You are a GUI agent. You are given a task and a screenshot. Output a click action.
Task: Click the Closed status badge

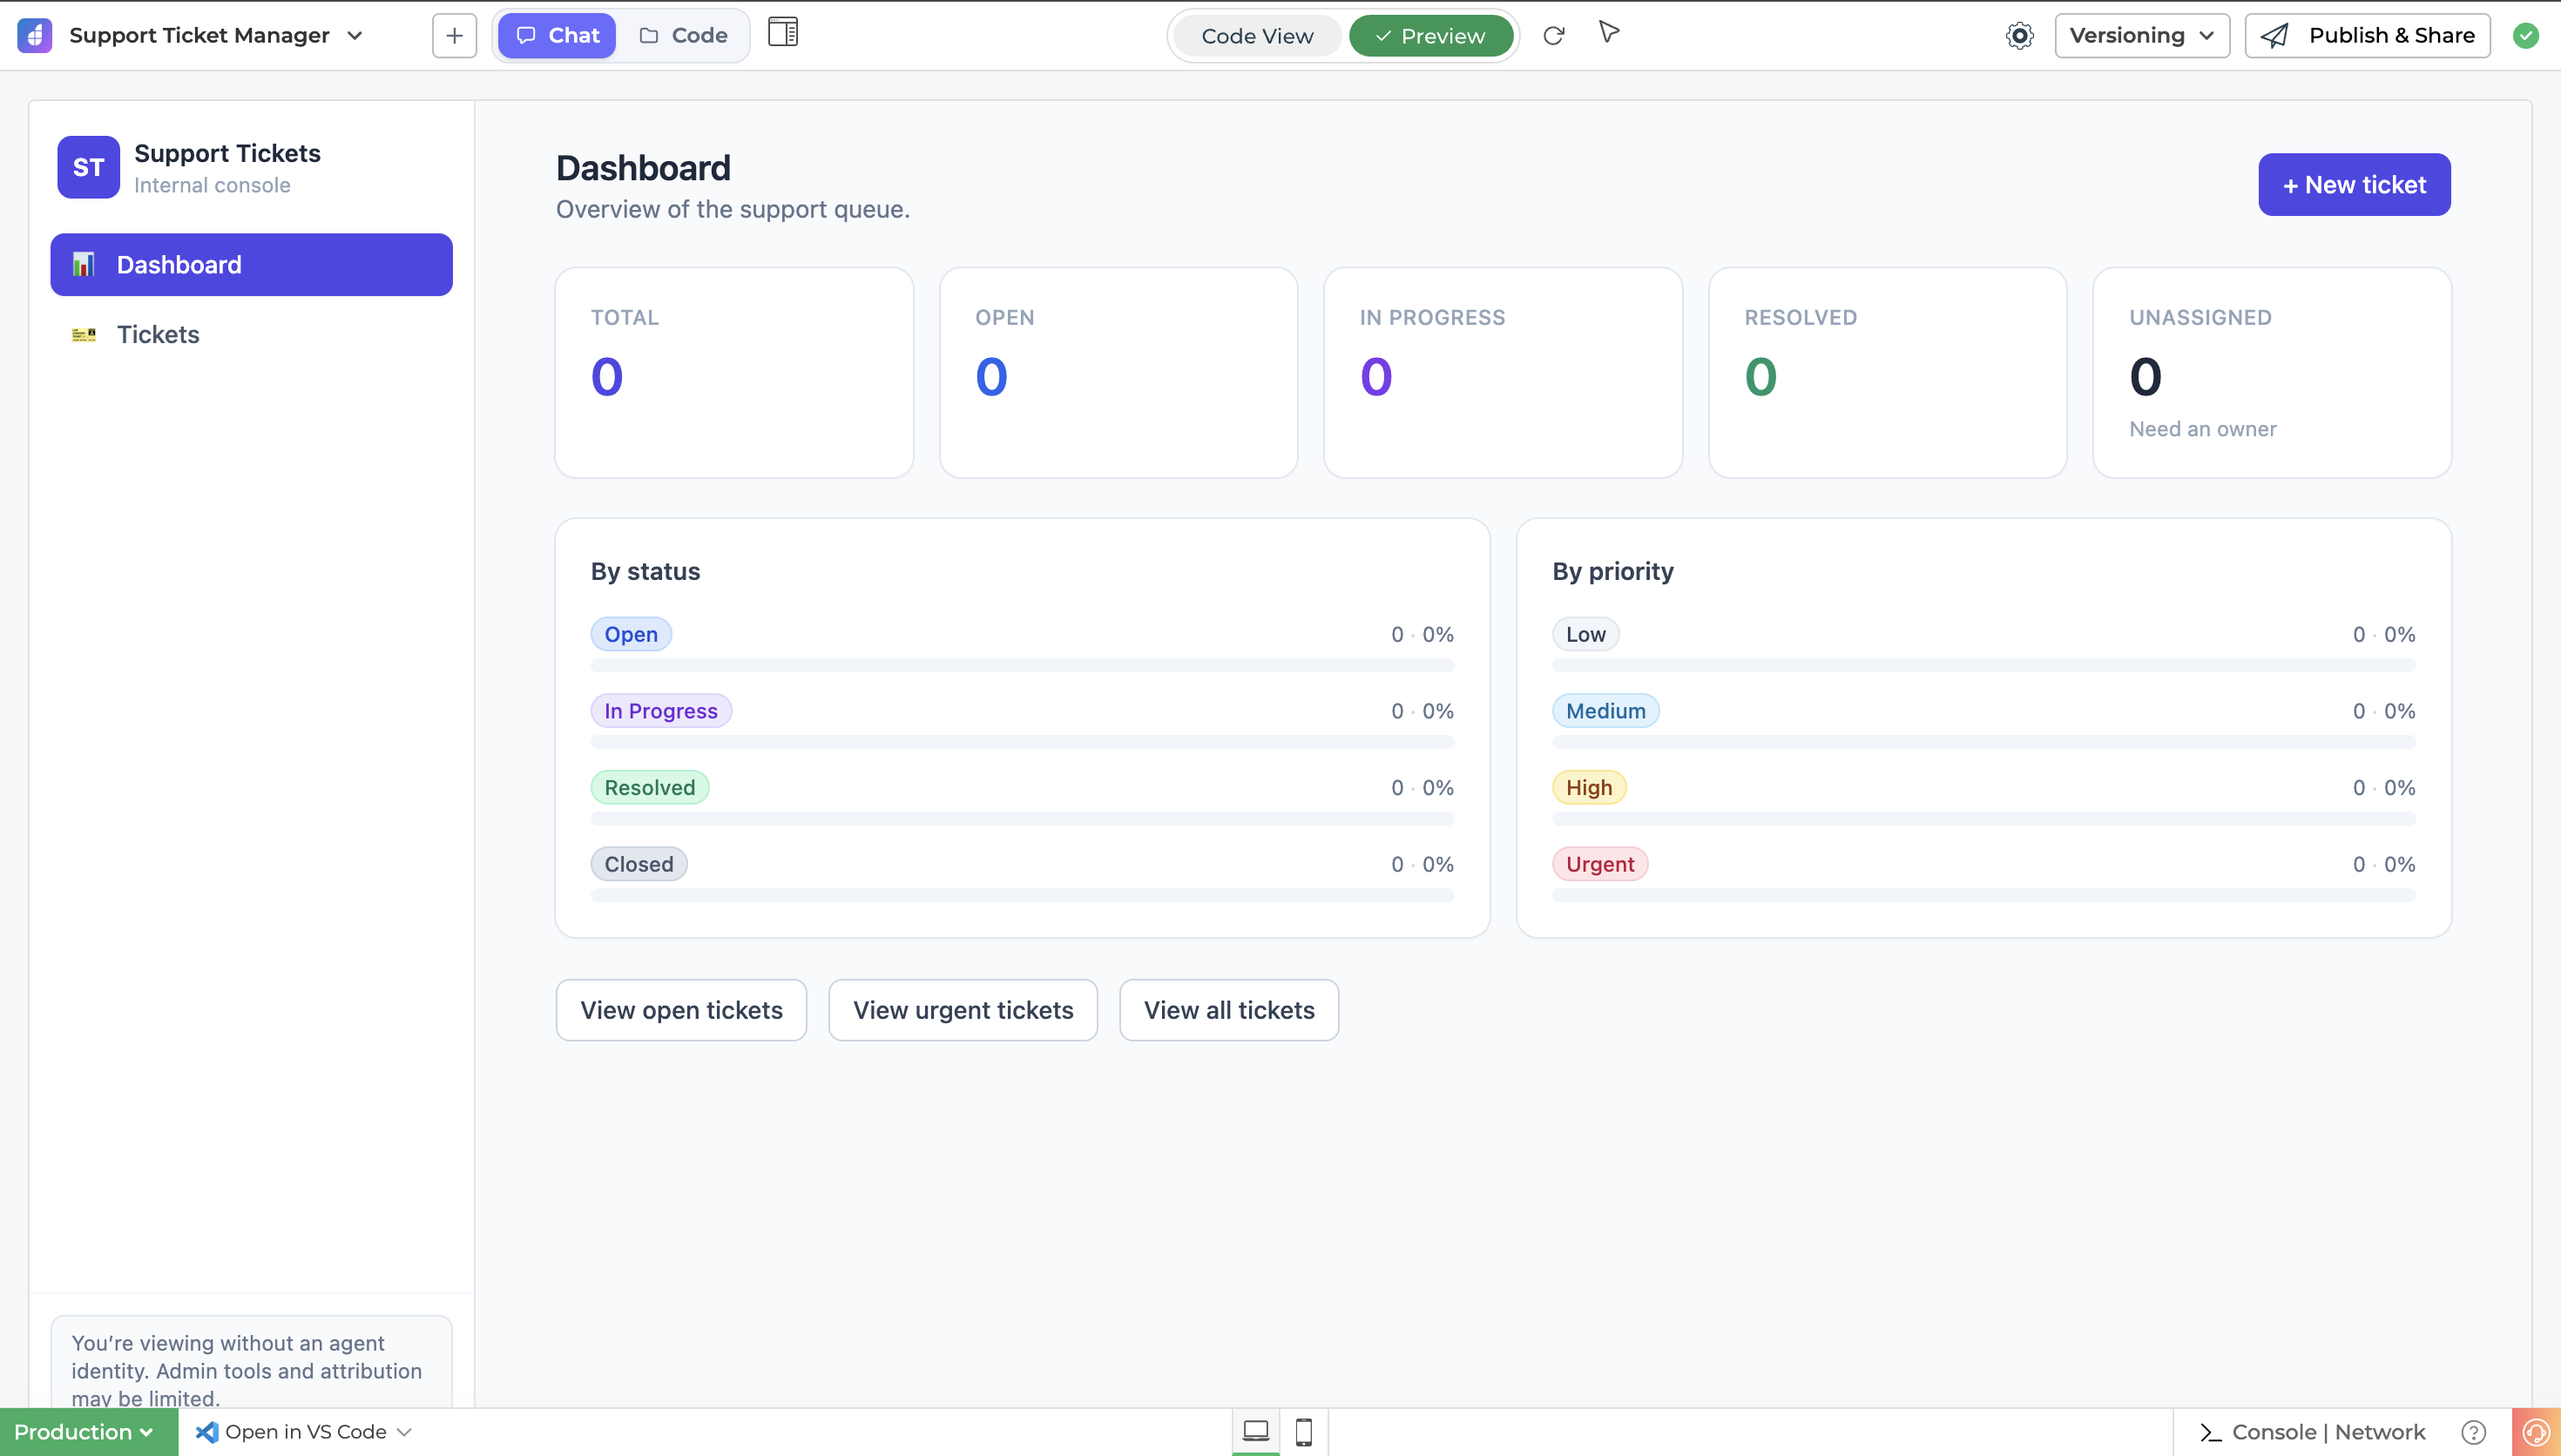pyautogui.click(x=639, y=864)
